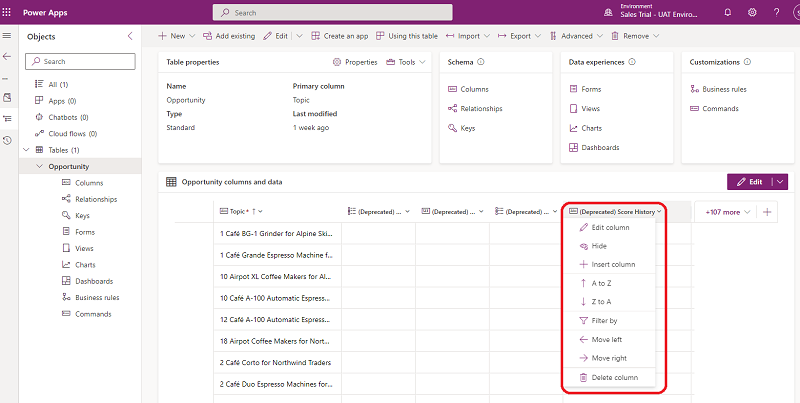This screenshot has width=800, height=403.
Task: Click Add existing in command bar
Action: click(x=229, y=36)
